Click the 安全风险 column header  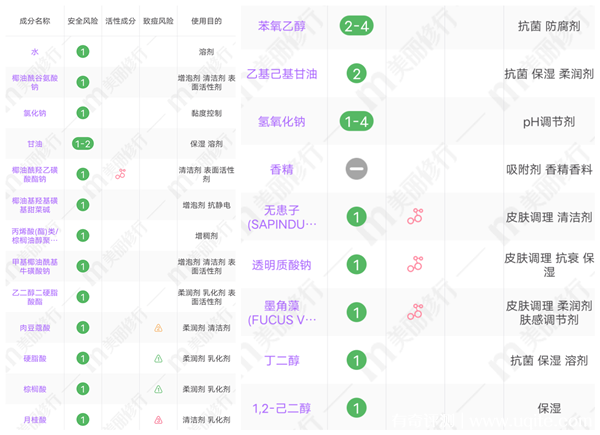tap(83, 20)
